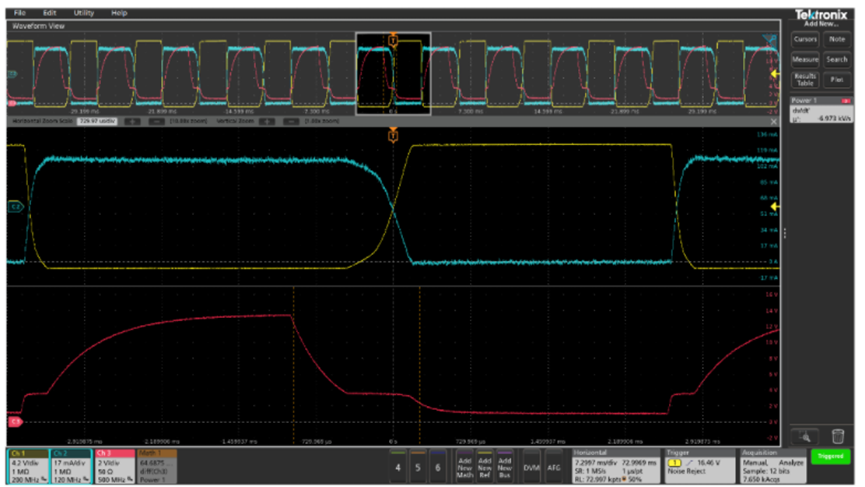The height and width of the screenshot is (487, 865).
Task: Click the zoom magnifier icon beside trash
Action: pyautogui.click(x=807, y=436)
